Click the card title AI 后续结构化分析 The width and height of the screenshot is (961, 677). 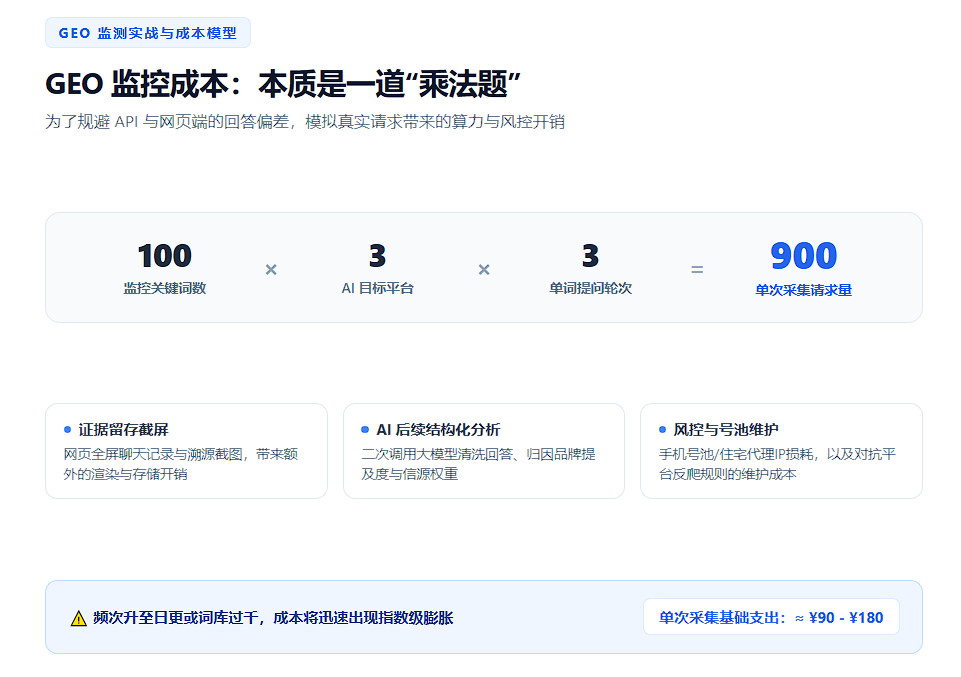click(438, 429)
